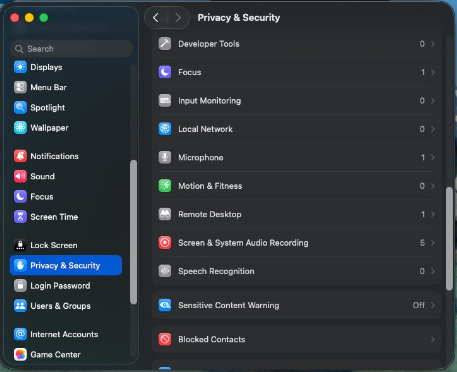The height and width of the screenshot is (372, 457).
Task: Select Sound in the sidebar
Action: (66, 176)
